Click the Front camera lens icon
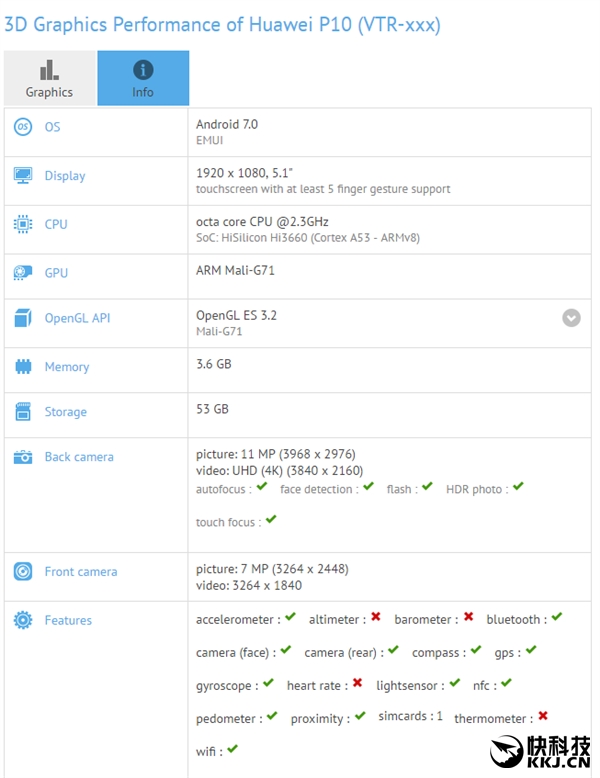Viewport: 600px width, 778px height. [23, 572]
